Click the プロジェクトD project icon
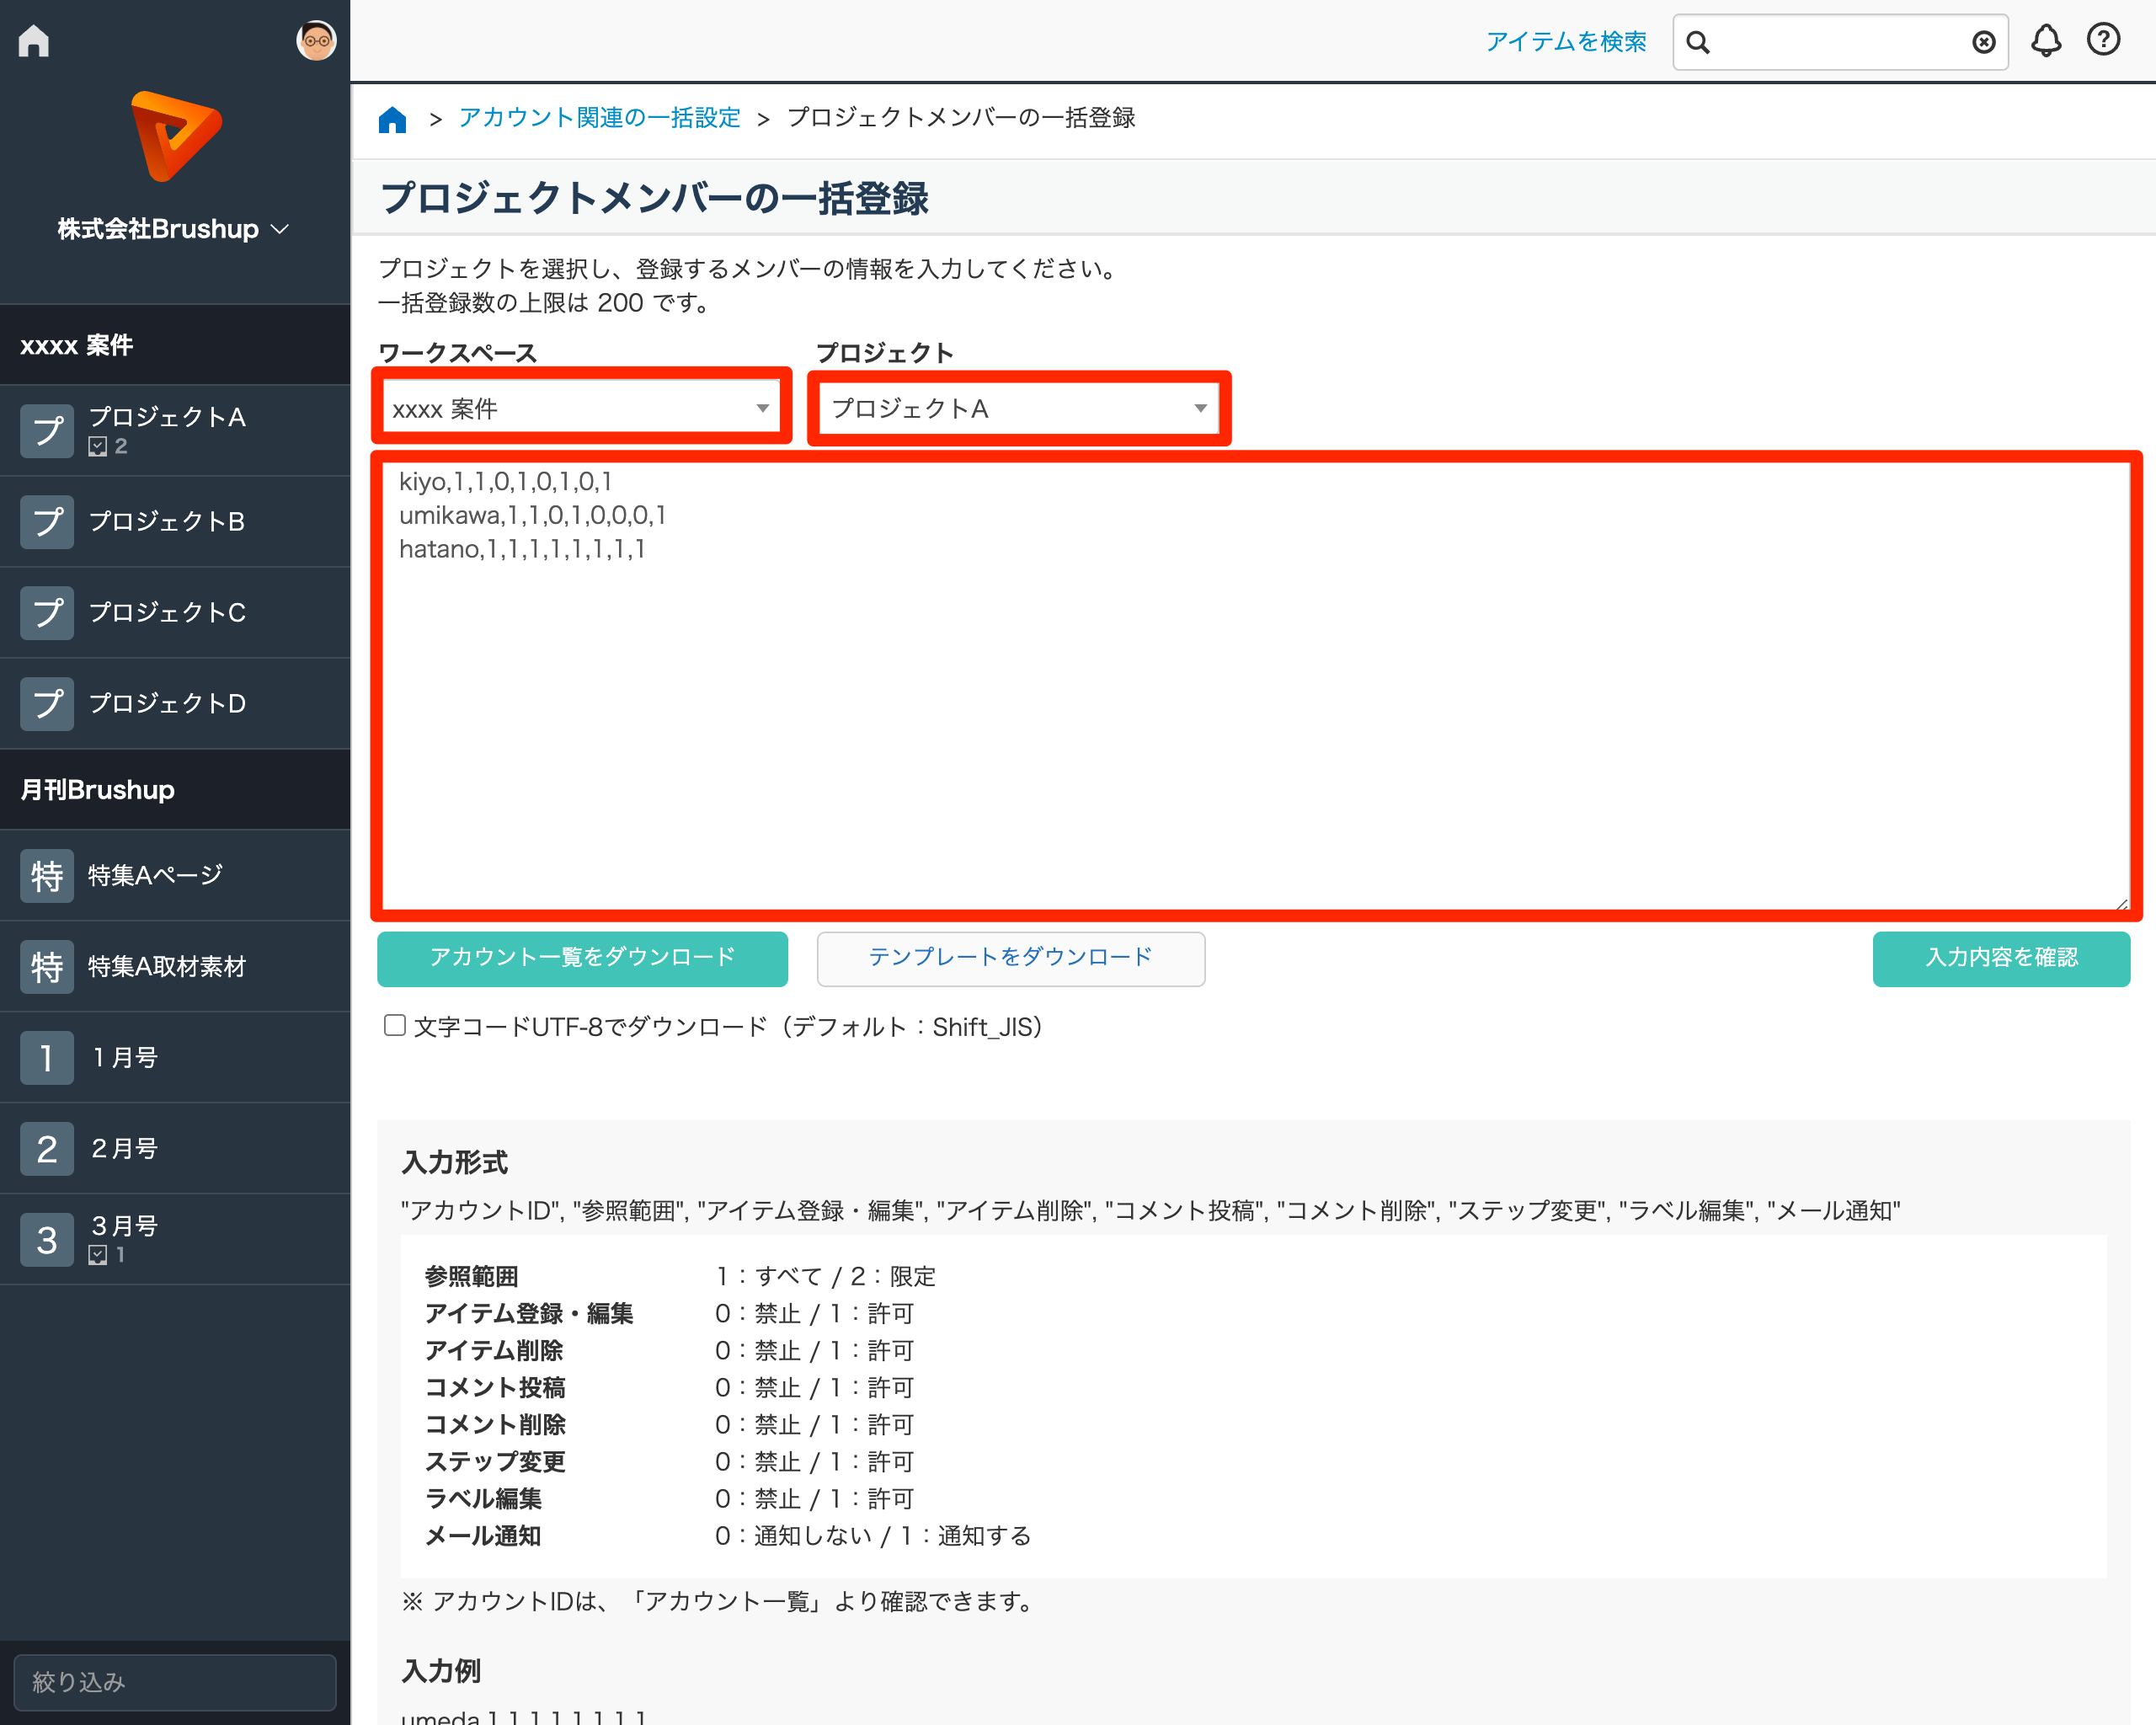Viewport: 2156px width, 1725px height. tap(47, 703)
